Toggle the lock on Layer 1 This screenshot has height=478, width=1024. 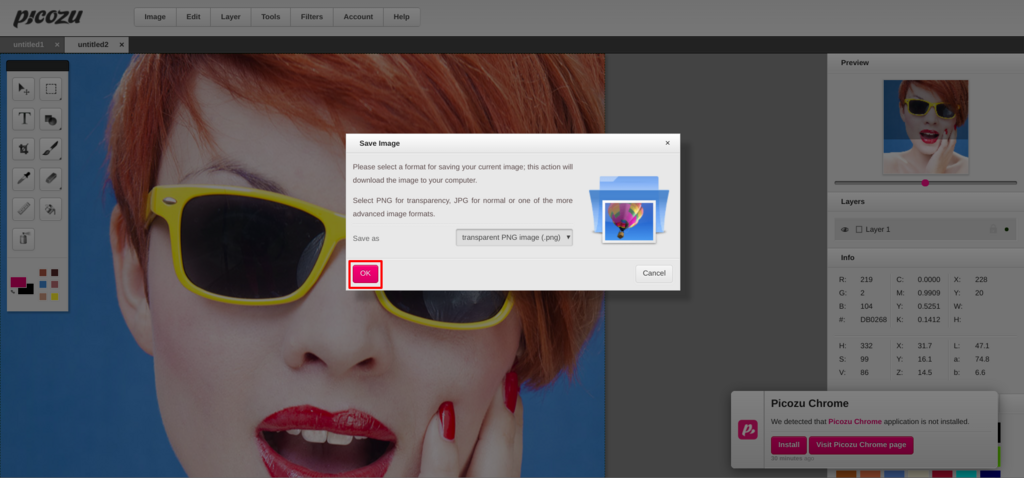[993, 229]
